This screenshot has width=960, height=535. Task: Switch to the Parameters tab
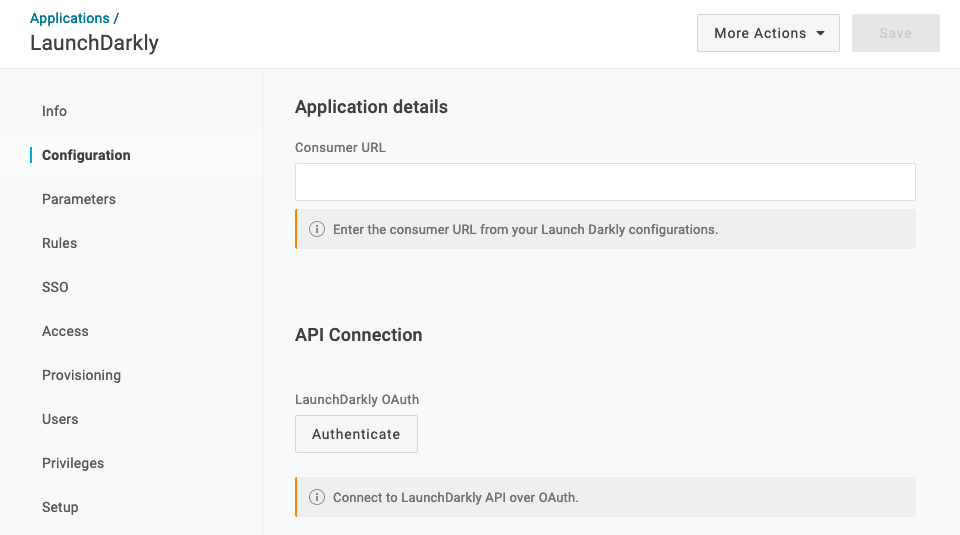click(x=79, y=199)
